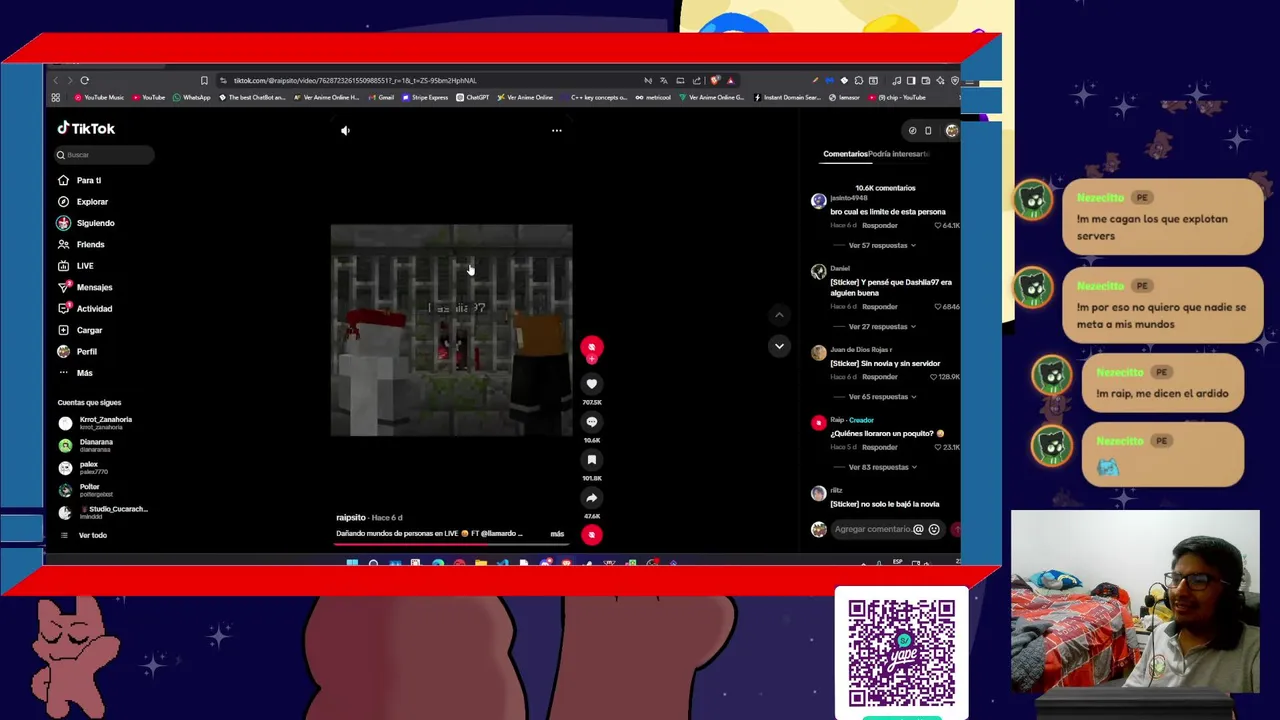Open the Para ti home feed
The width and height of the screenshot is (1280, 720).
pos(80,180)
